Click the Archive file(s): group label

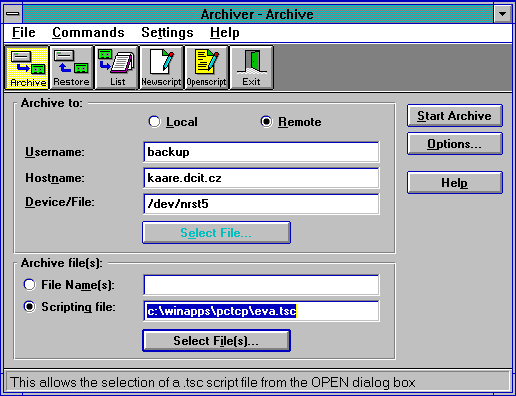click(62, 263)
